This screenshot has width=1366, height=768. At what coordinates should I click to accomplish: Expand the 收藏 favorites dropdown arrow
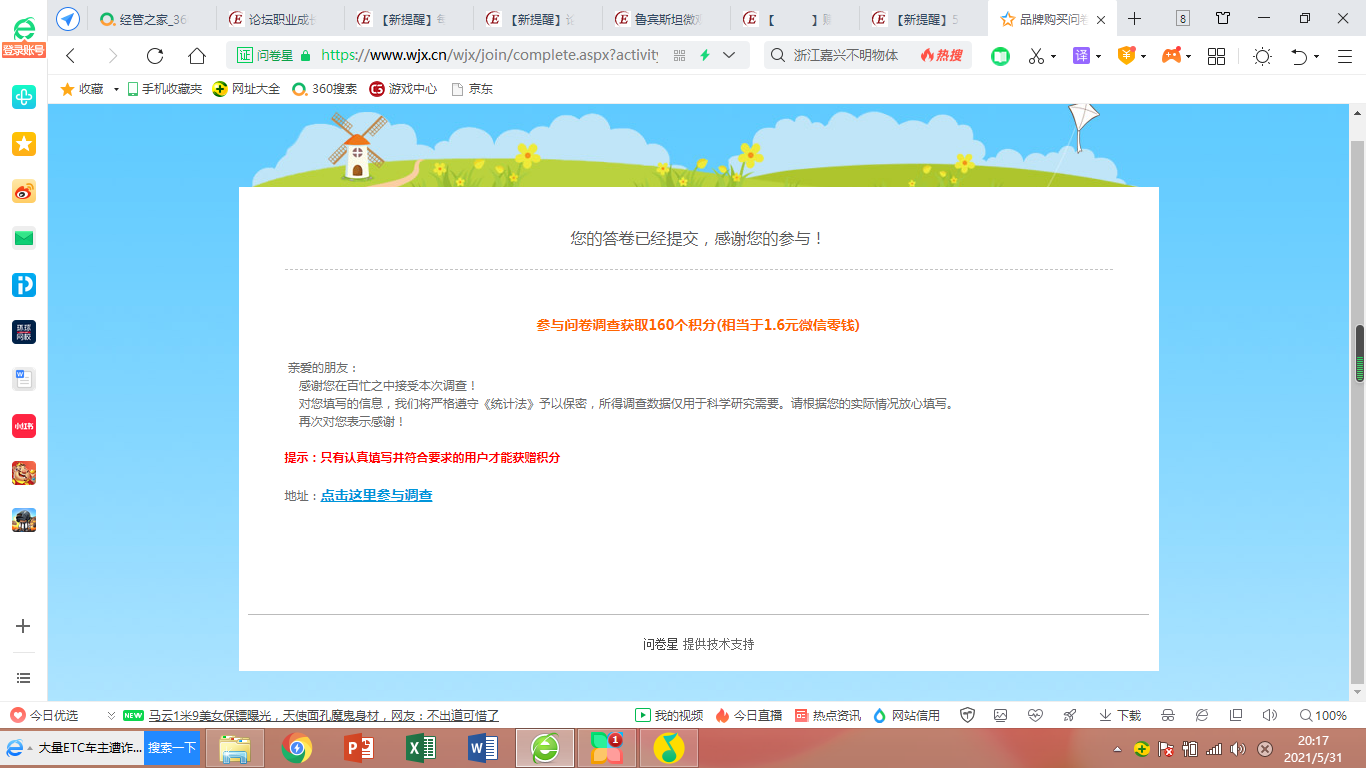tap(116, 89)
